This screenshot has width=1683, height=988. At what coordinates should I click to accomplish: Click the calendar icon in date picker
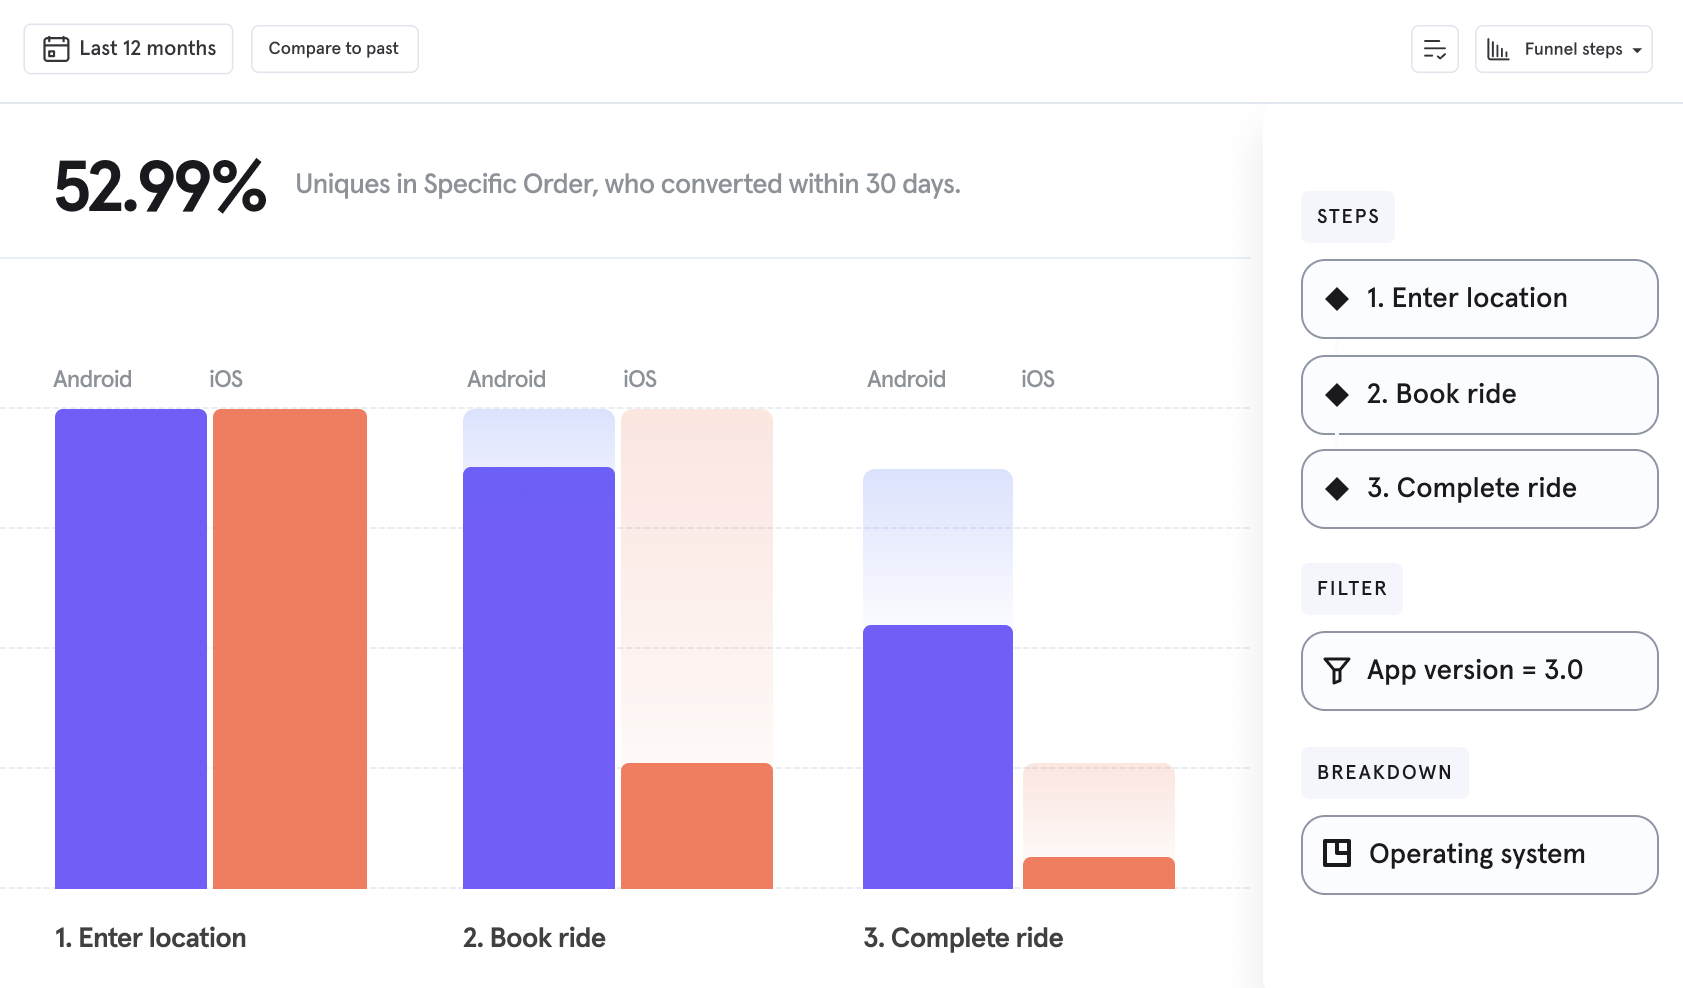click(x=56, y=49)
